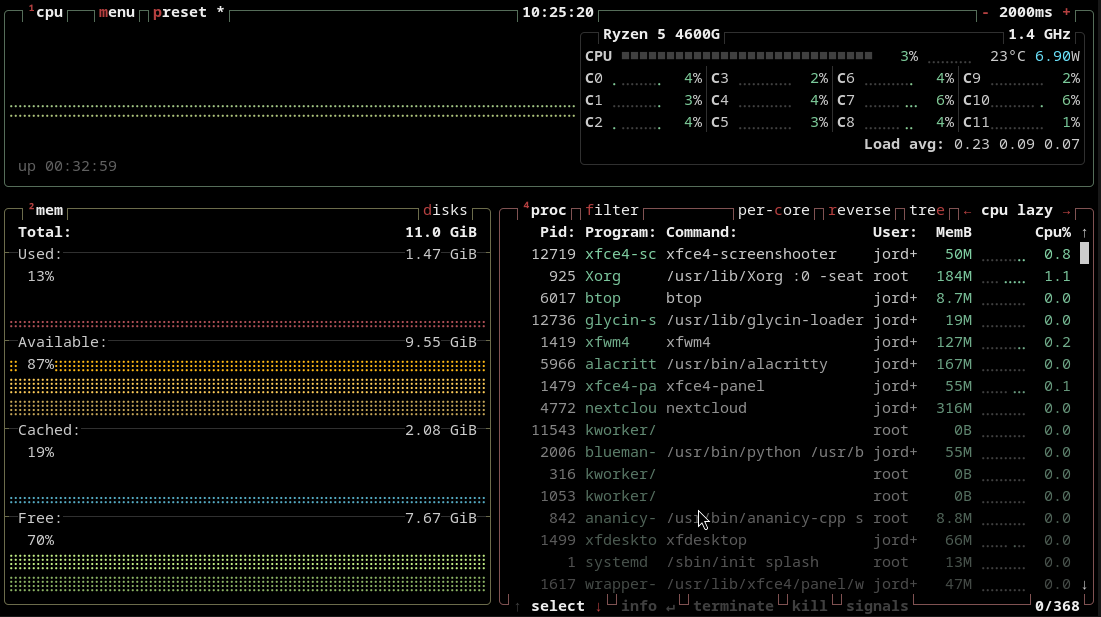Image resolution: width=1101 pixels, height=617 pixels.
Task: Click the 6.90W power reading
Action: coord(1057,56)
